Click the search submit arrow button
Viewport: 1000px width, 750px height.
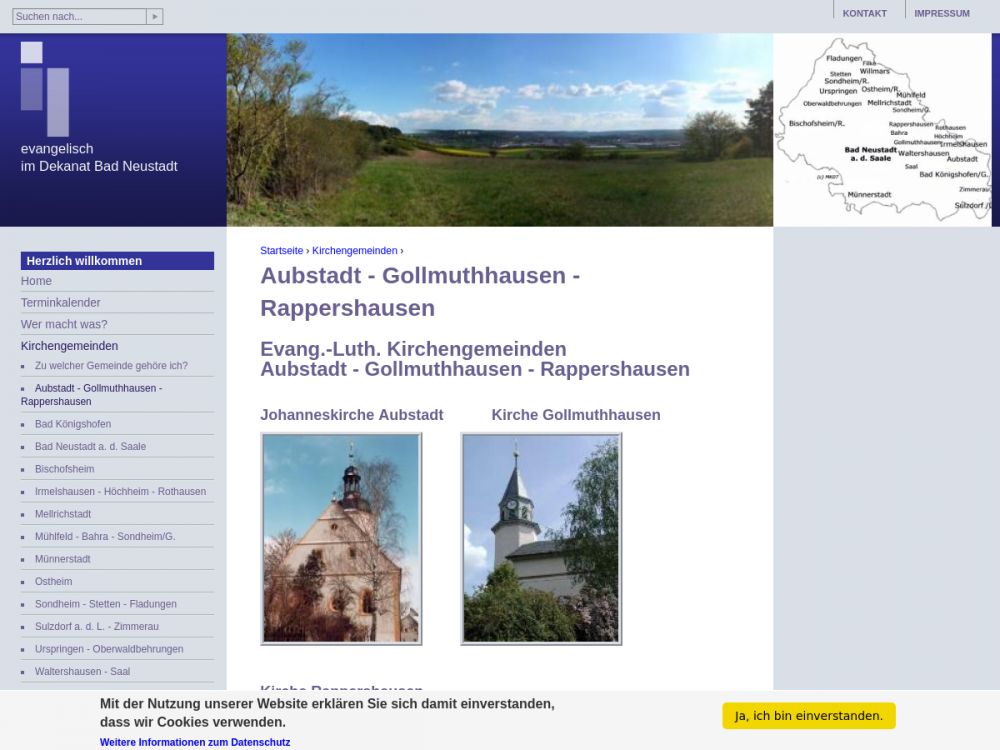(154, 17)
